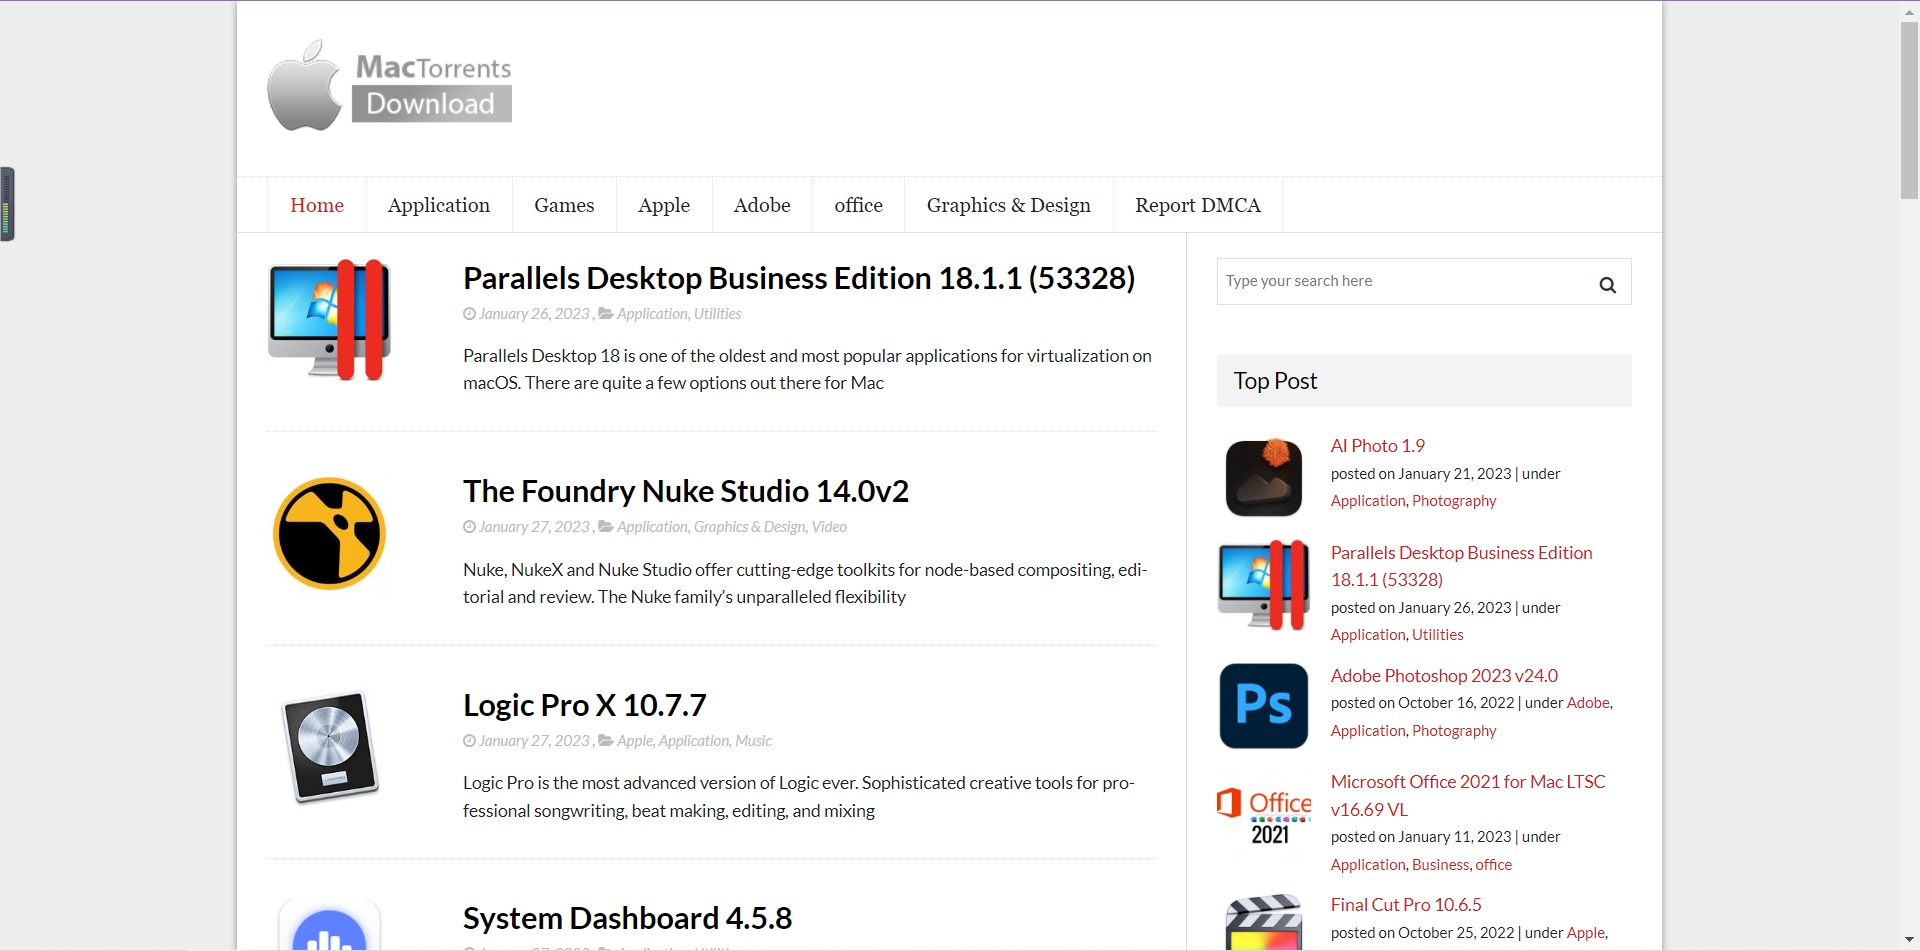Click office category under Microsoft Office 2021
Viewport: 1920px width, 951px height.
1493,865
